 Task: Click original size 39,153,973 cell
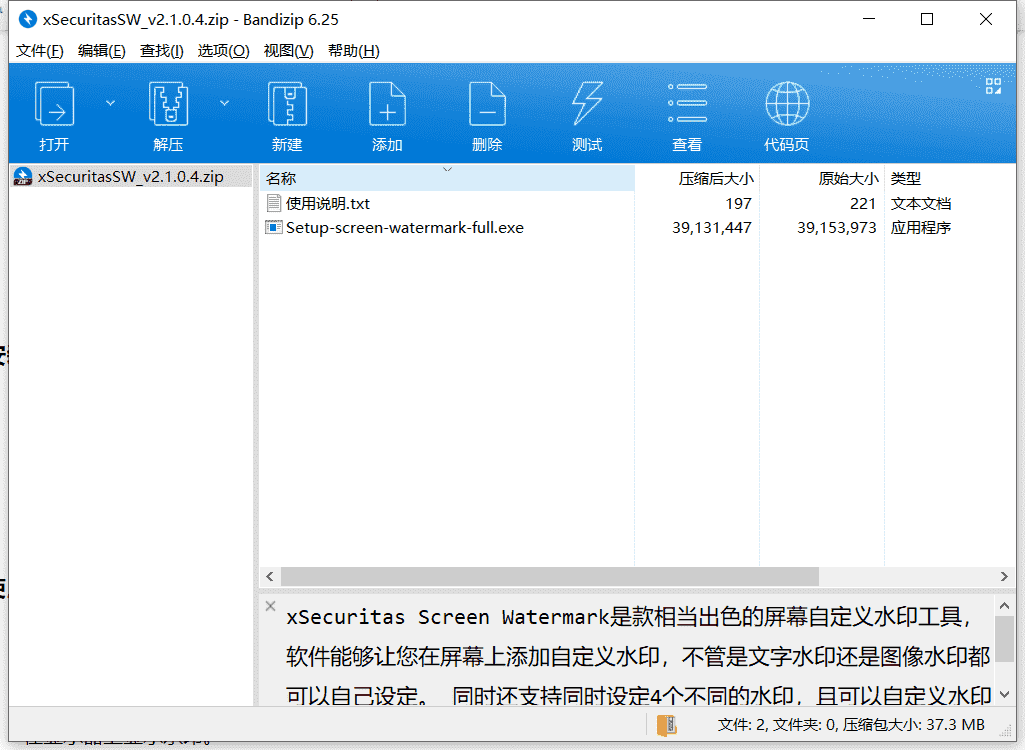(837, 228)
